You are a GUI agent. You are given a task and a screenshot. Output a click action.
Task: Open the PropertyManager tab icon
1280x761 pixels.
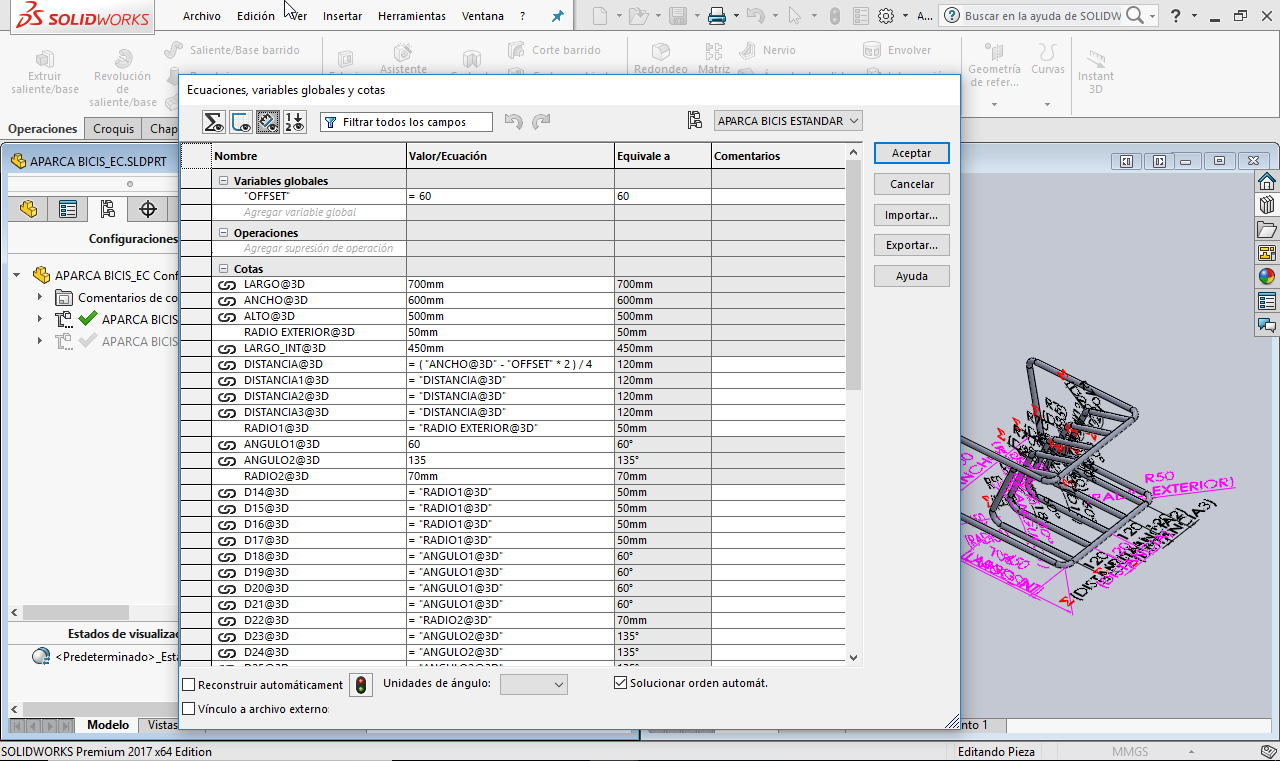click(67, 209)
